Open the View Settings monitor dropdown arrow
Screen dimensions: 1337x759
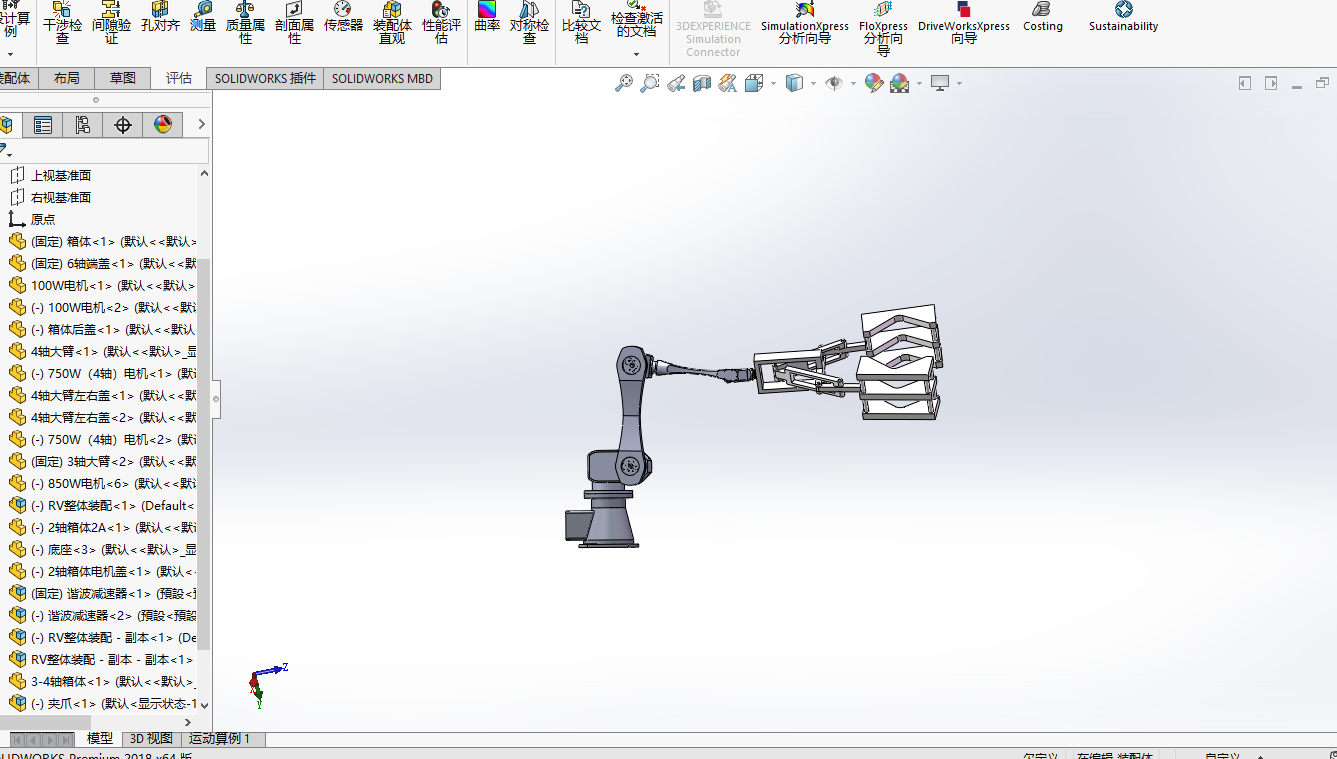click(959, 84)
